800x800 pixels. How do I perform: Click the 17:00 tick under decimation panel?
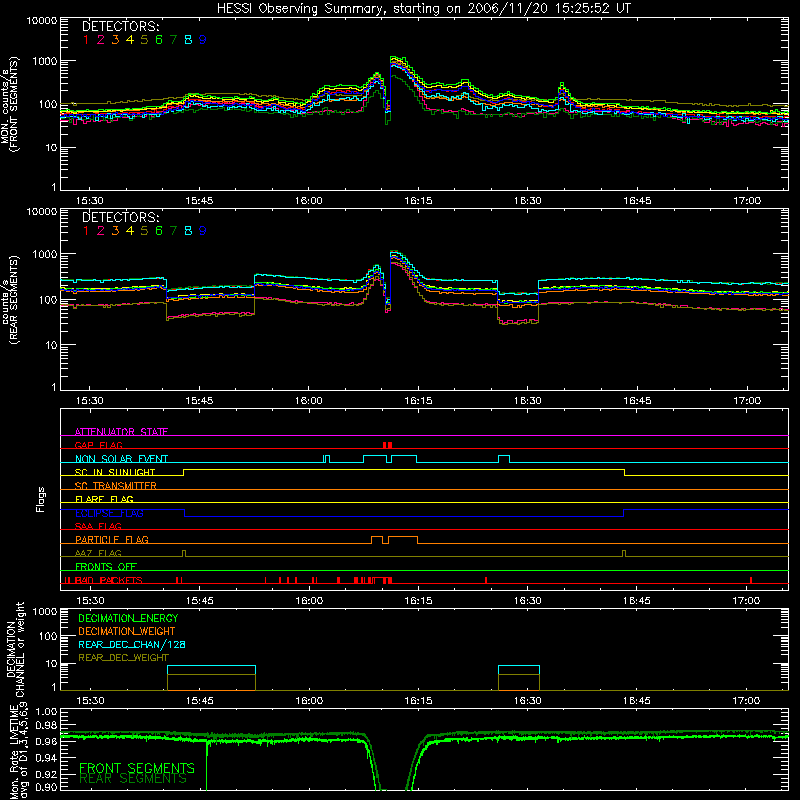point(747,701)
